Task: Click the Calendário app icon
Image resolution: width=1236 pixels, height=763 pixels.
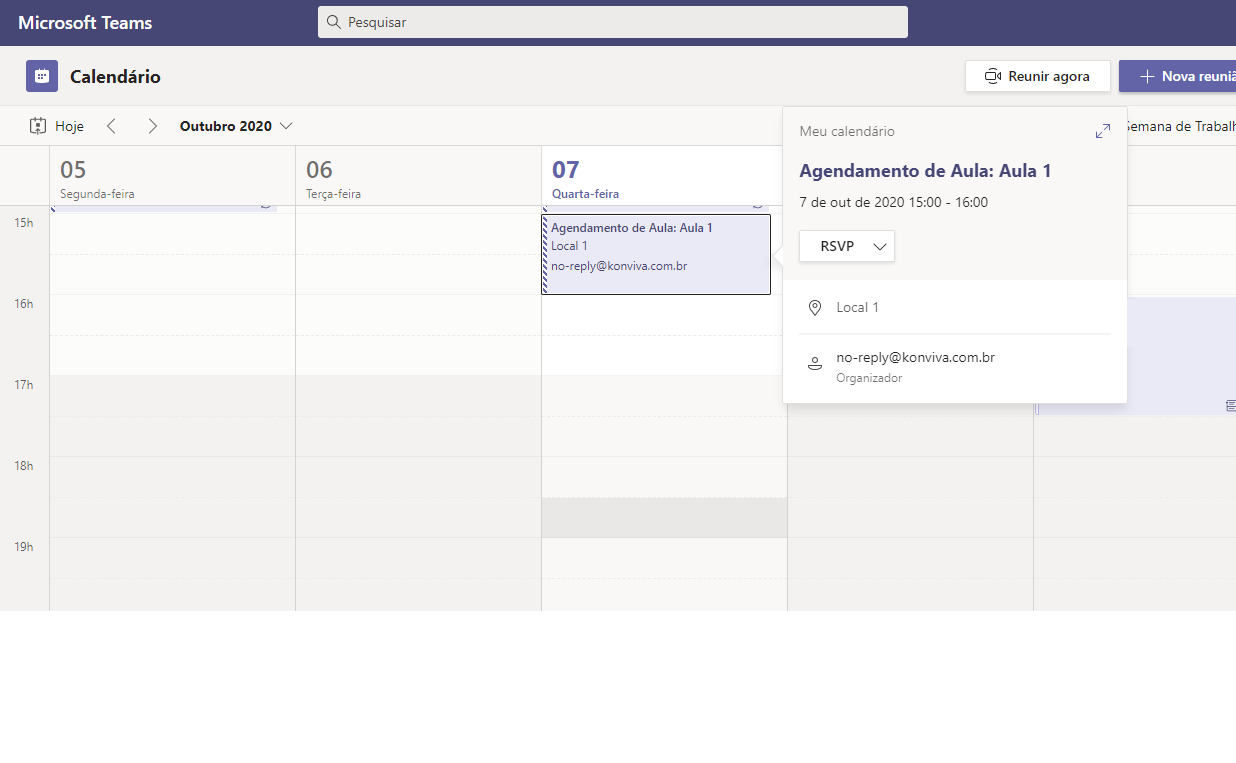Action: (x=42, y=76)
